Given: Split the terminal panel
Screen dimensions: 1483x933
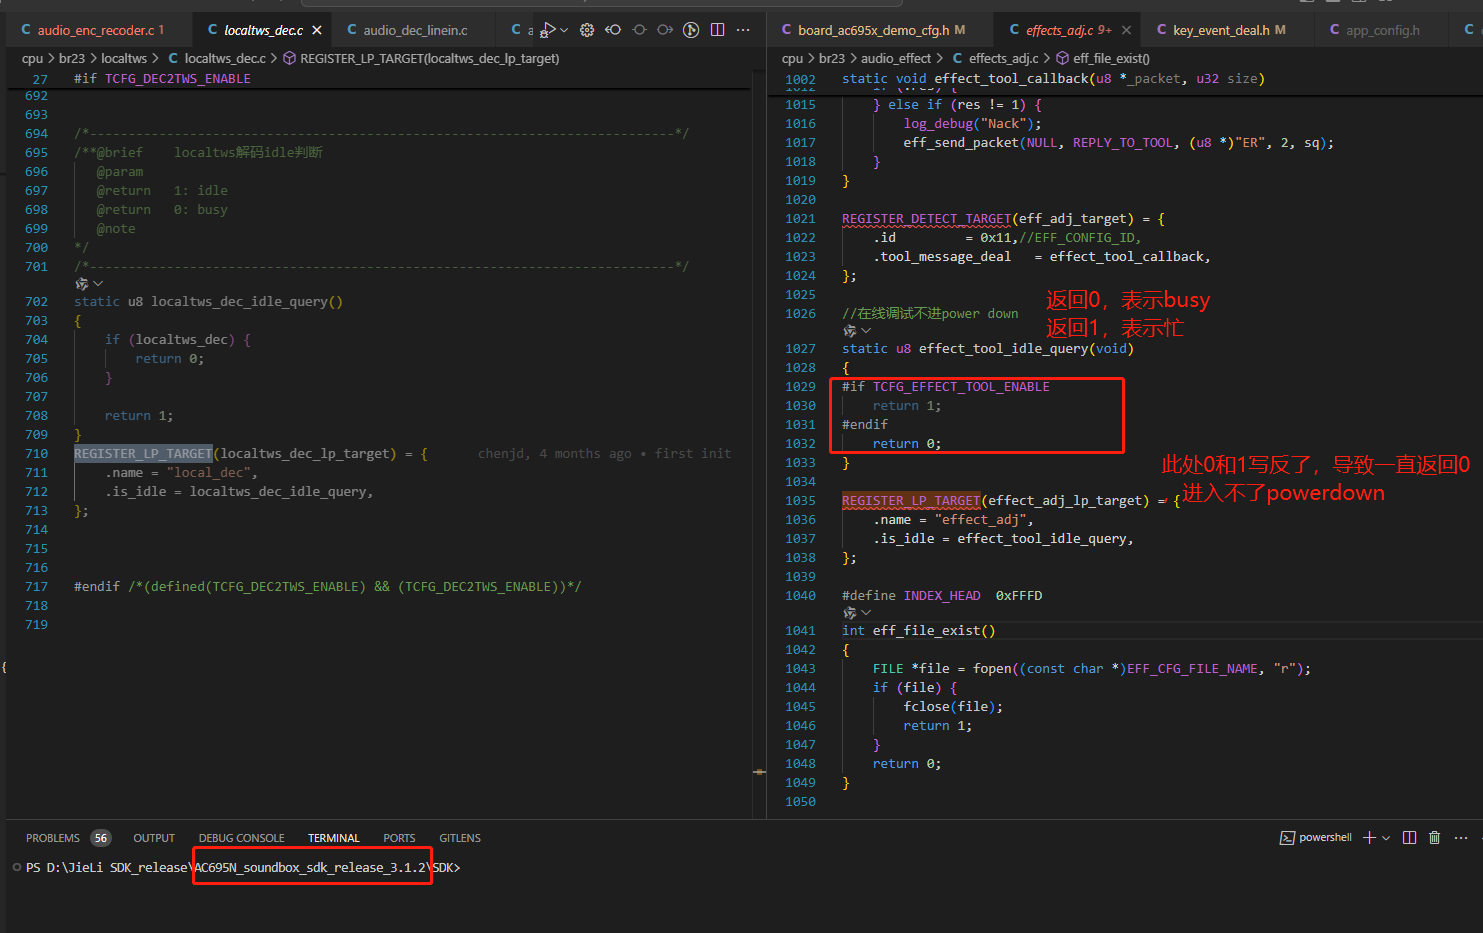Looking at the screenshot, I should [x=1409, y=838].
